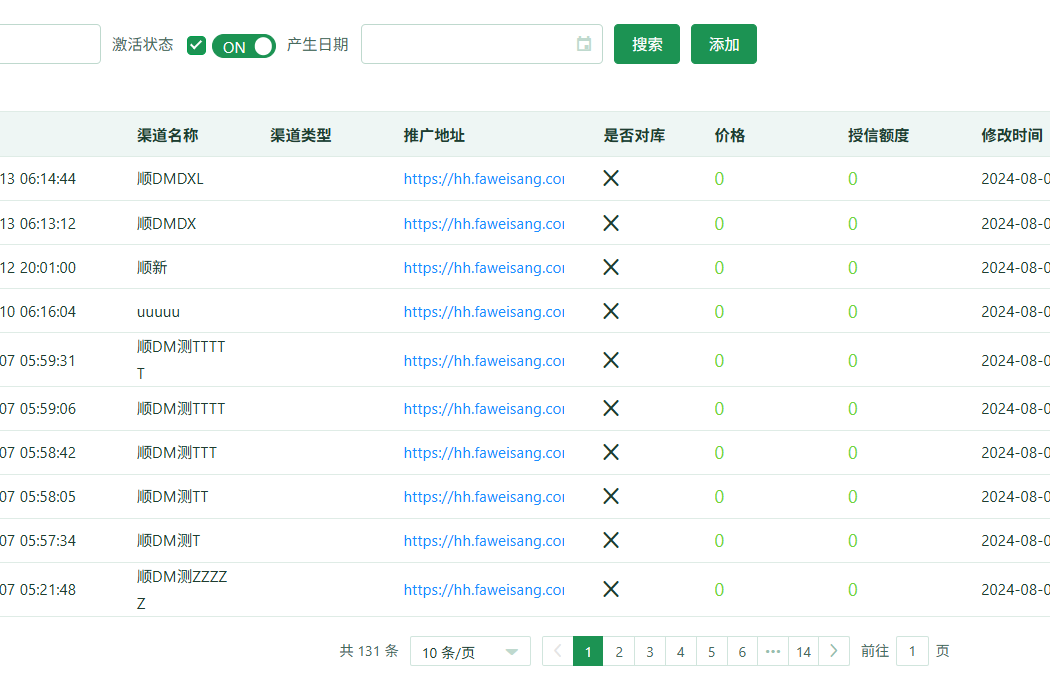Open promotion link in 05:57:34 row
The height and width of the screenshot is (682, 1050).
pyautogui.click(x=484, y=541)
